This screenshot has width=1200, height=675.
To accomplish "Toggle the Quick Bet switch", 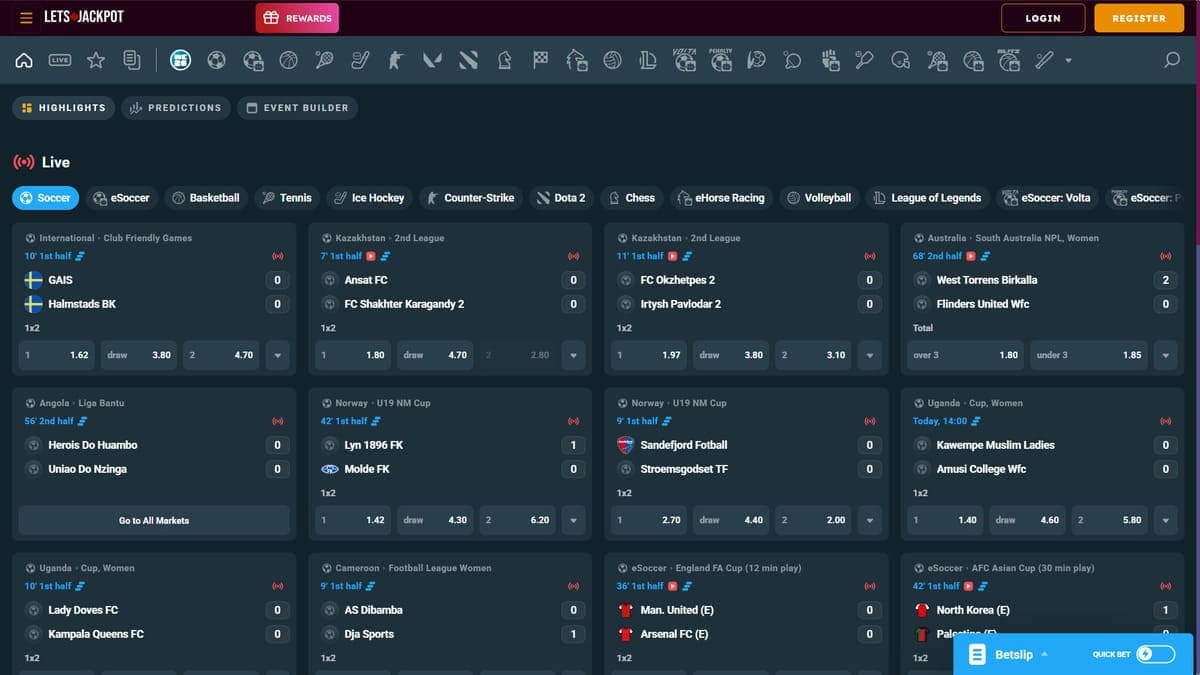I will [1156, 654].
